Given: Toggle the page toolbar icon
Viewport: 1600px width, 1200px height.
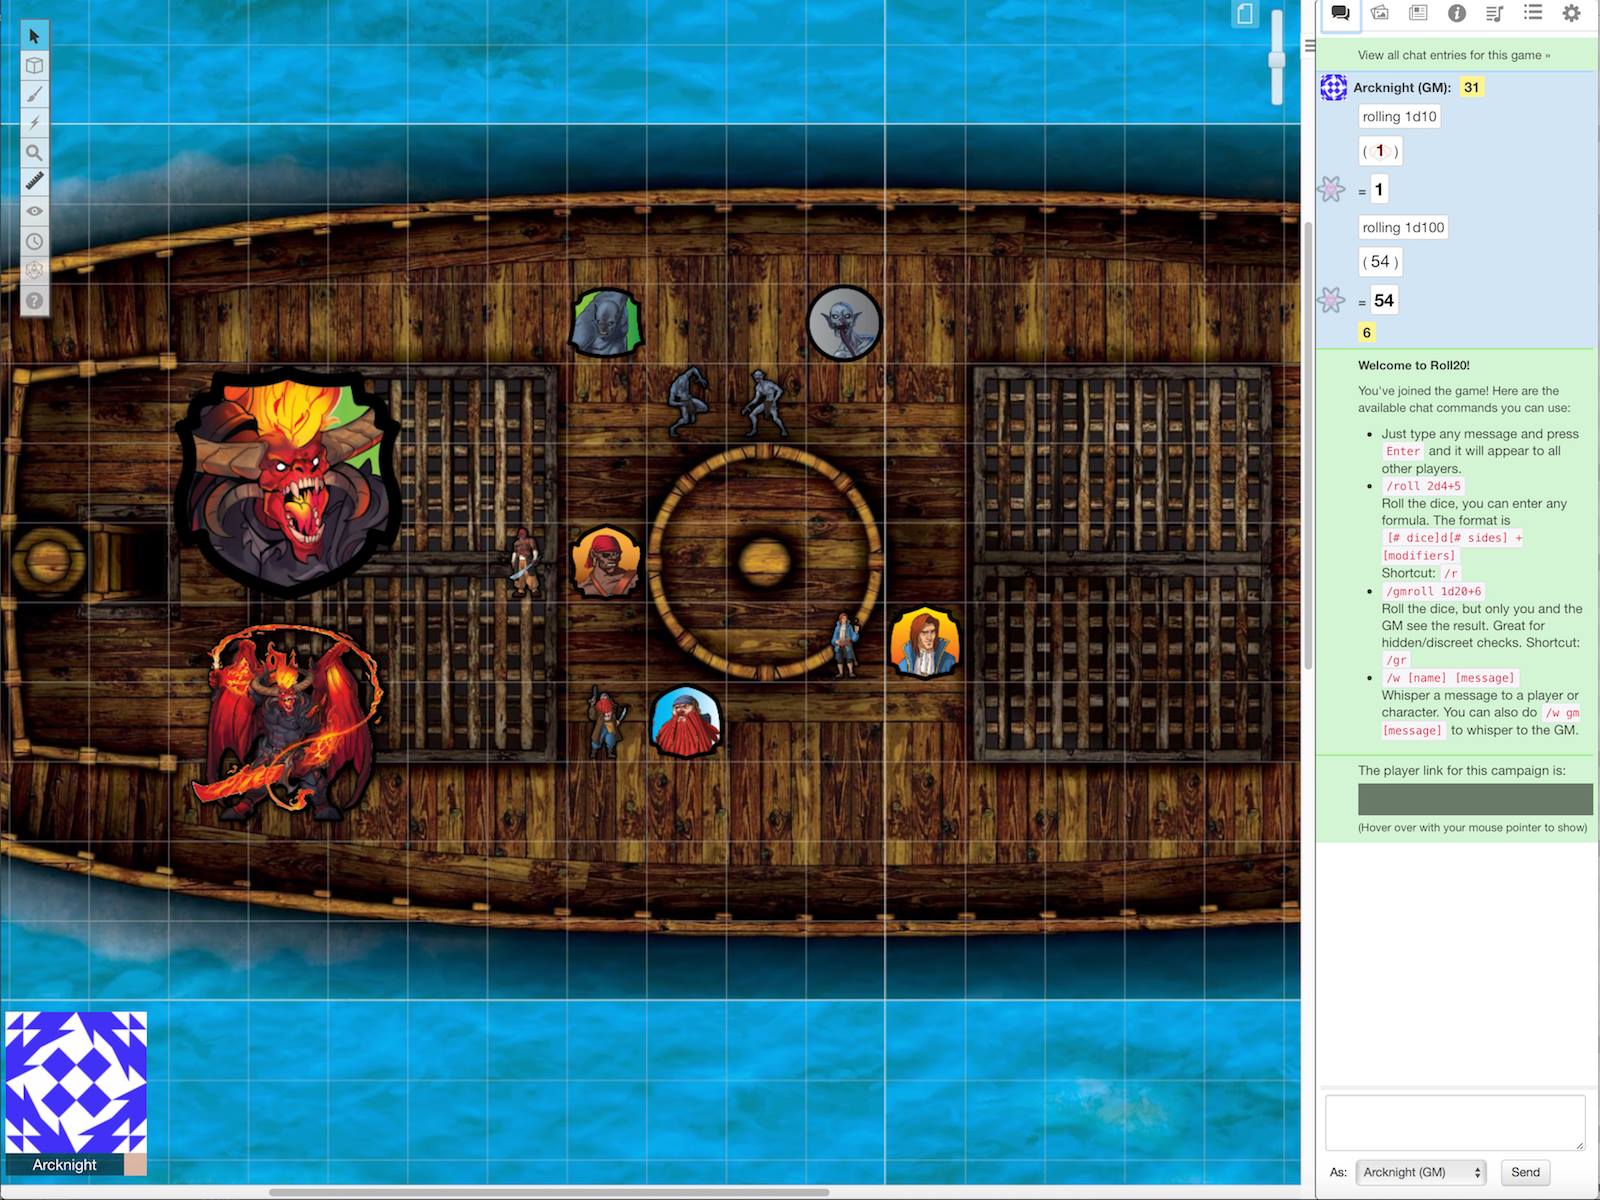Looking at the screenshot, I should click(1245, 14).
